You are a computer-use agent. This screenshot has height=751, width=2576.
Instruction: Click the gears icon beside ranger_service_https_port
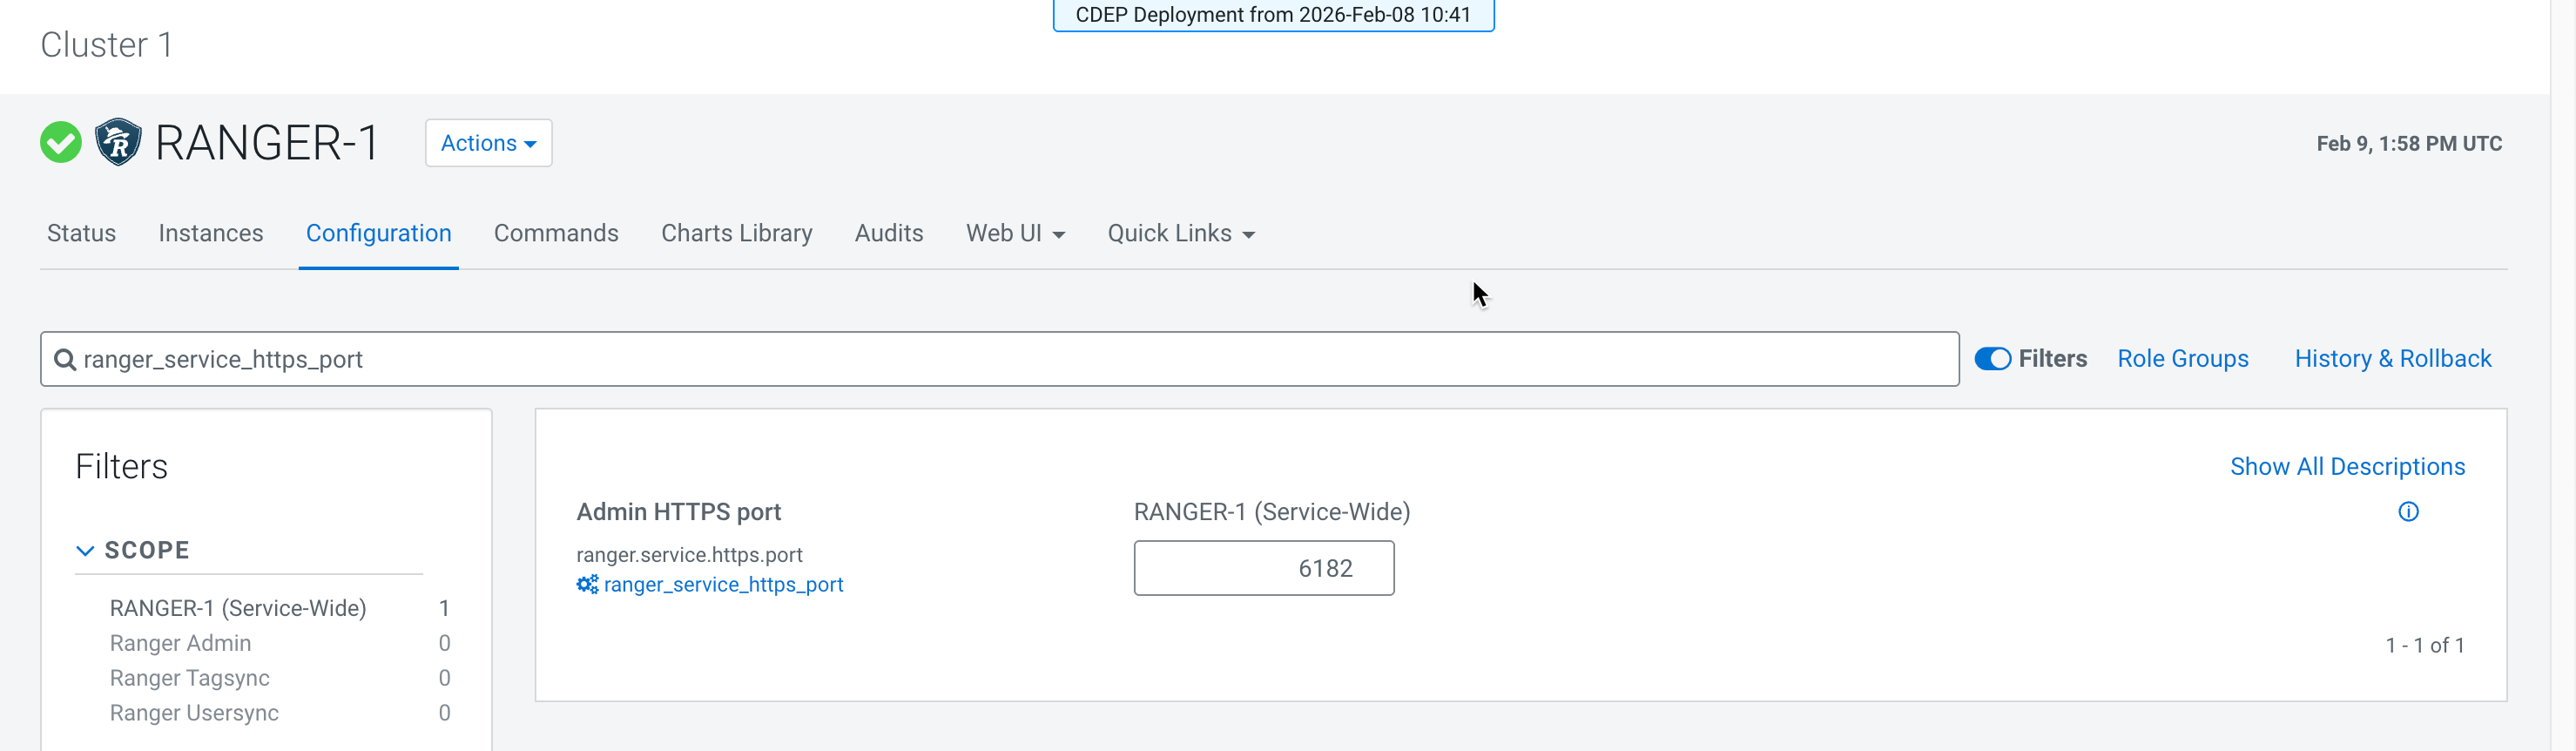pos(587,585)
